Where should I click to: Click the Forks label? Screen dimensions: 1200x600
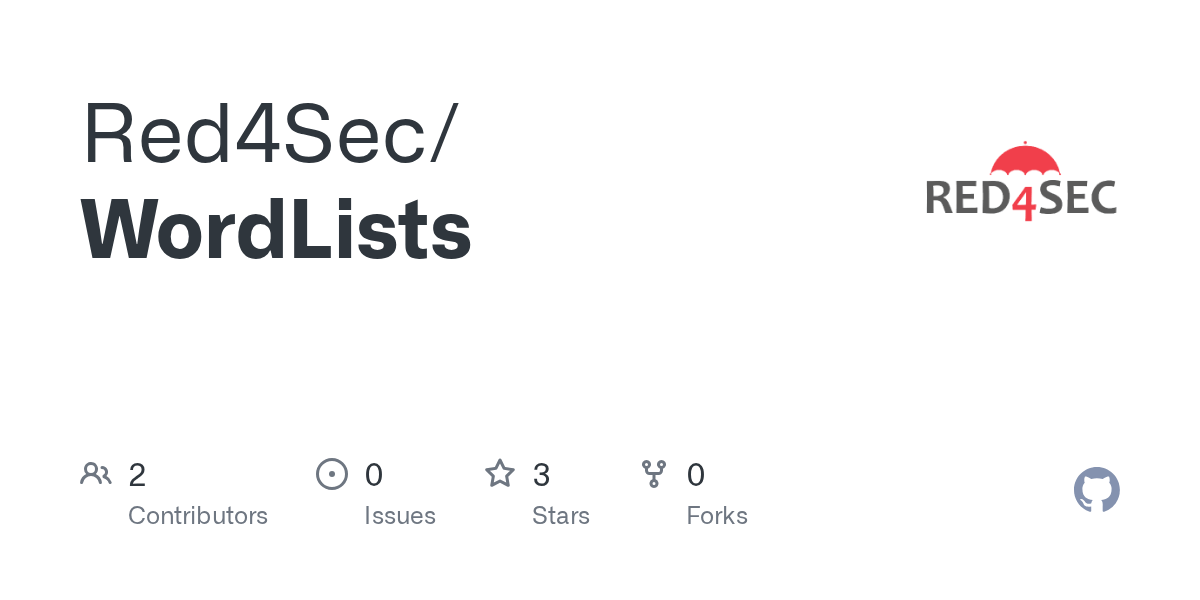[717, 516]
